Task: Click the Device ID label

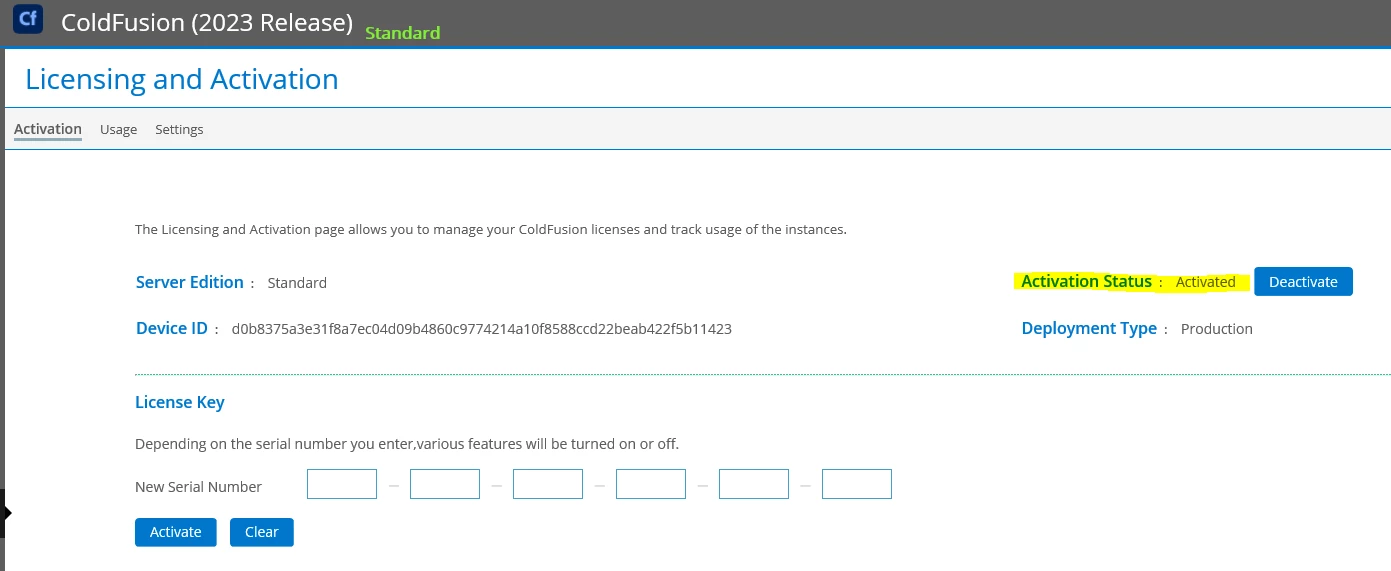Action: 172,328
